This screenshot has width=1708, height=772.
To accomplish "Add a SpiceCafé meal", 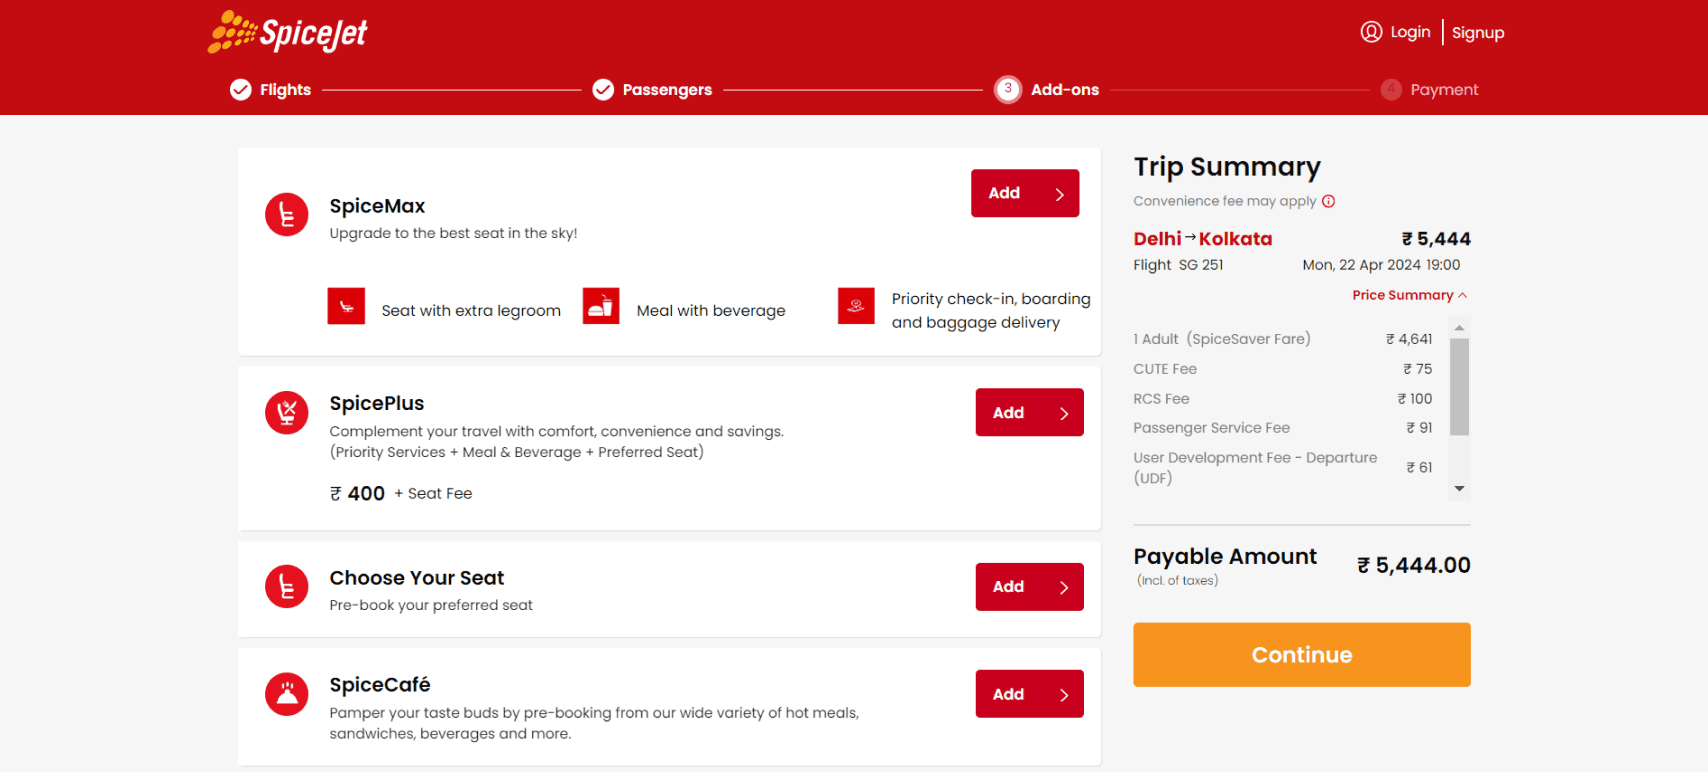I will click(1029, 694).
